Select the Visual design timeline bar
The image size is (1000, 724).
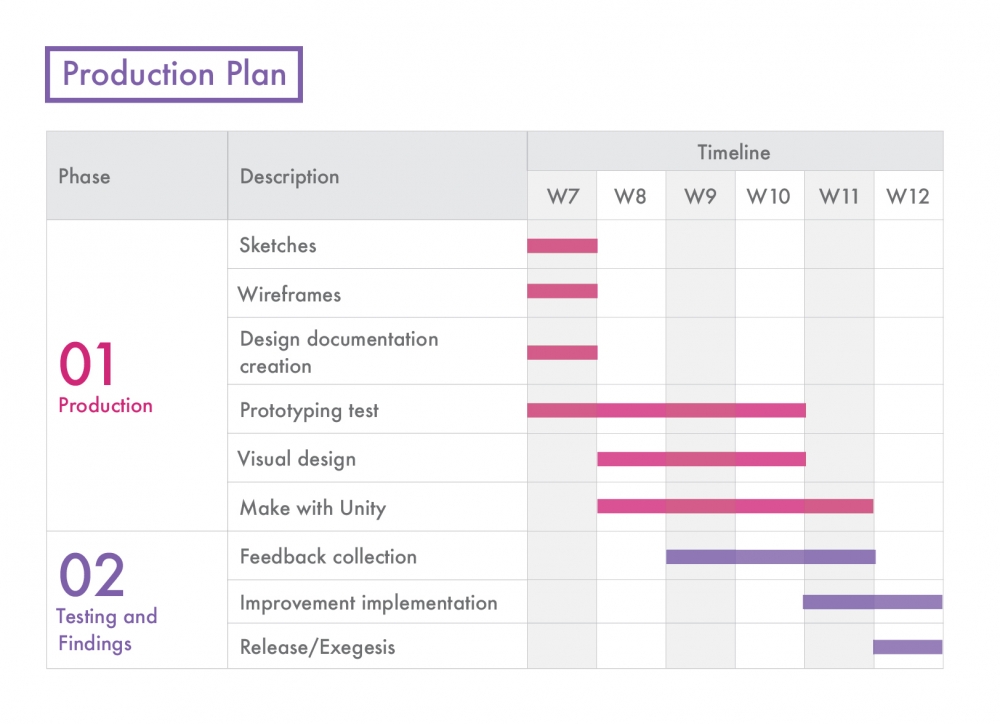click(x=701, y=459)
